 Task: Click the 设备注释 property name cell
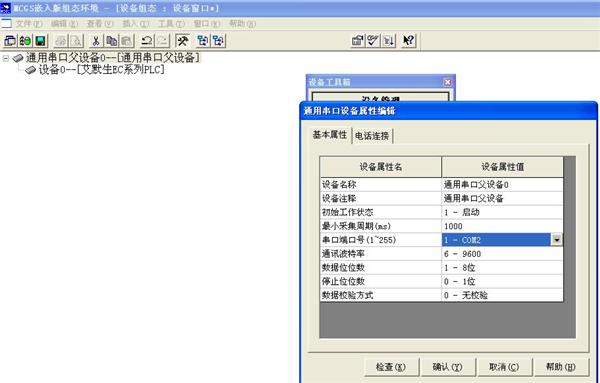coord(380,199)
